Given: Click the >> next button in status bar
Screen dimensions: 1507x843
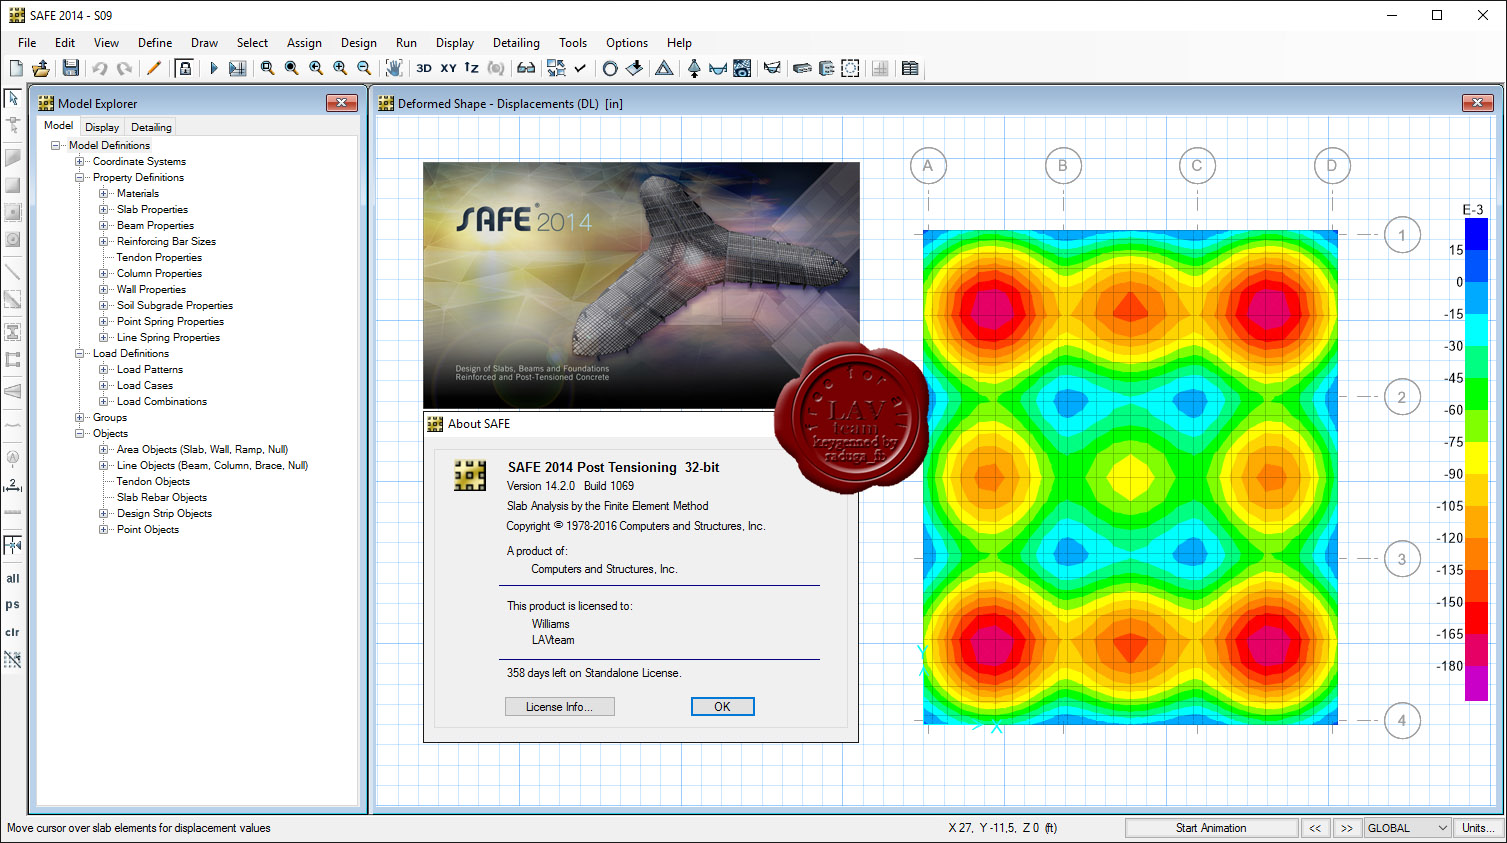Looking at the screenshot, I should tap(1347, 828).
